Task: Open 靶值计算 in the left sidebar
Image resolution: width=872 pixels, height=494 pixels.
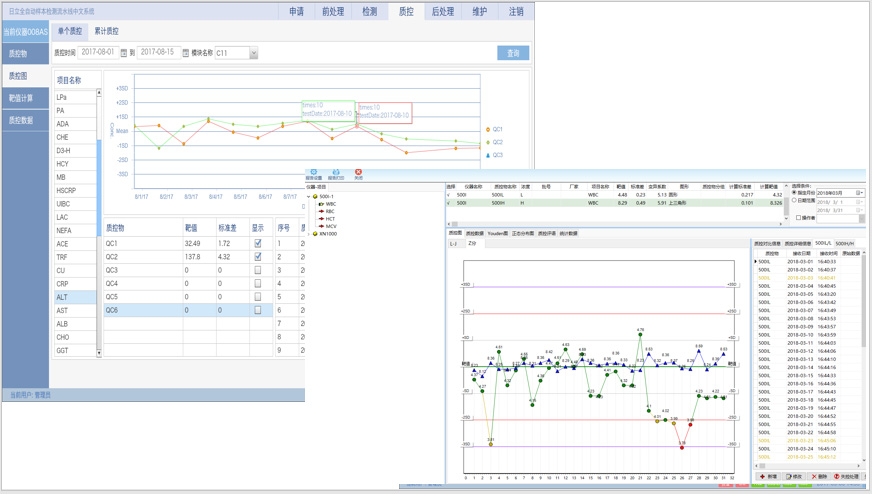Action: (x=26, y=98)
